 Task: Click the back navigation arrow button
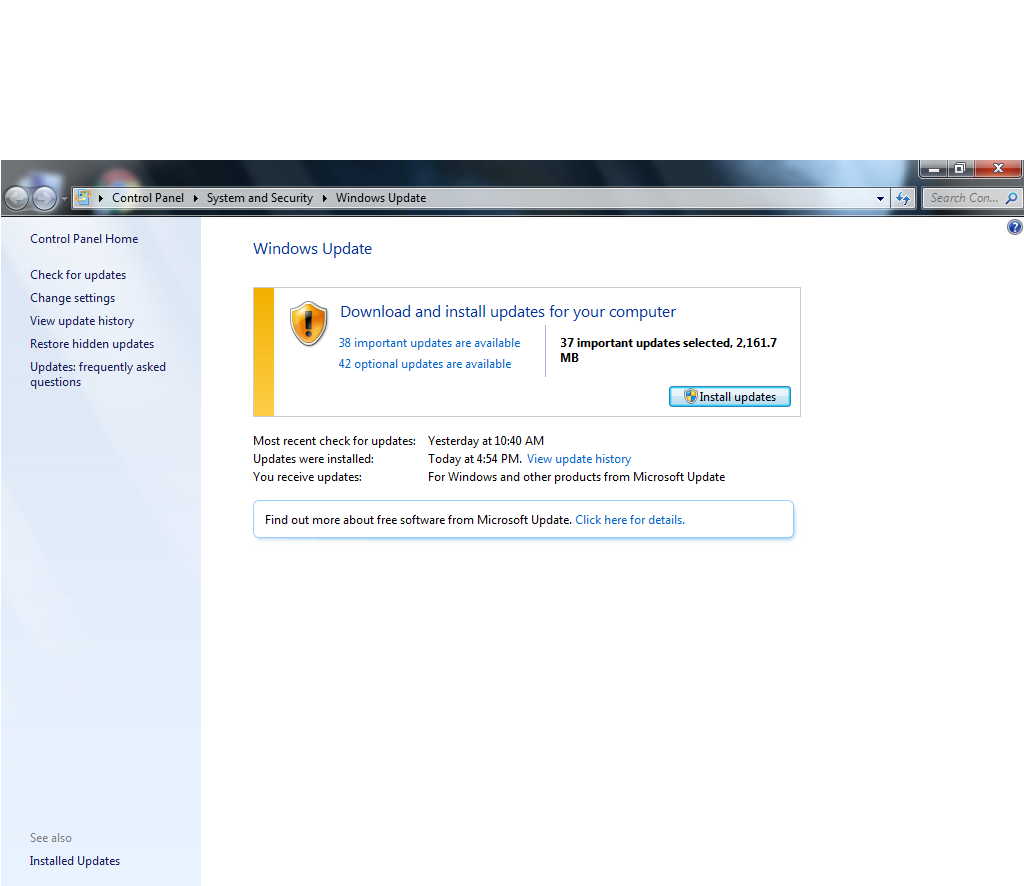(17, 199)
